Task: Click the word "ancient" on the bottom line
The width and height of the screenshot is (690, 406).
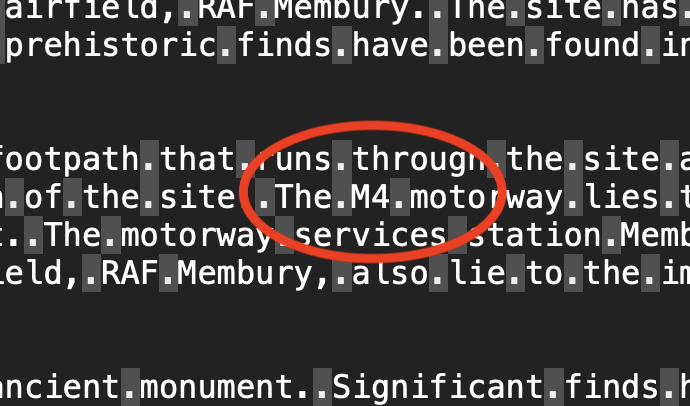Action: pos(59,387)
